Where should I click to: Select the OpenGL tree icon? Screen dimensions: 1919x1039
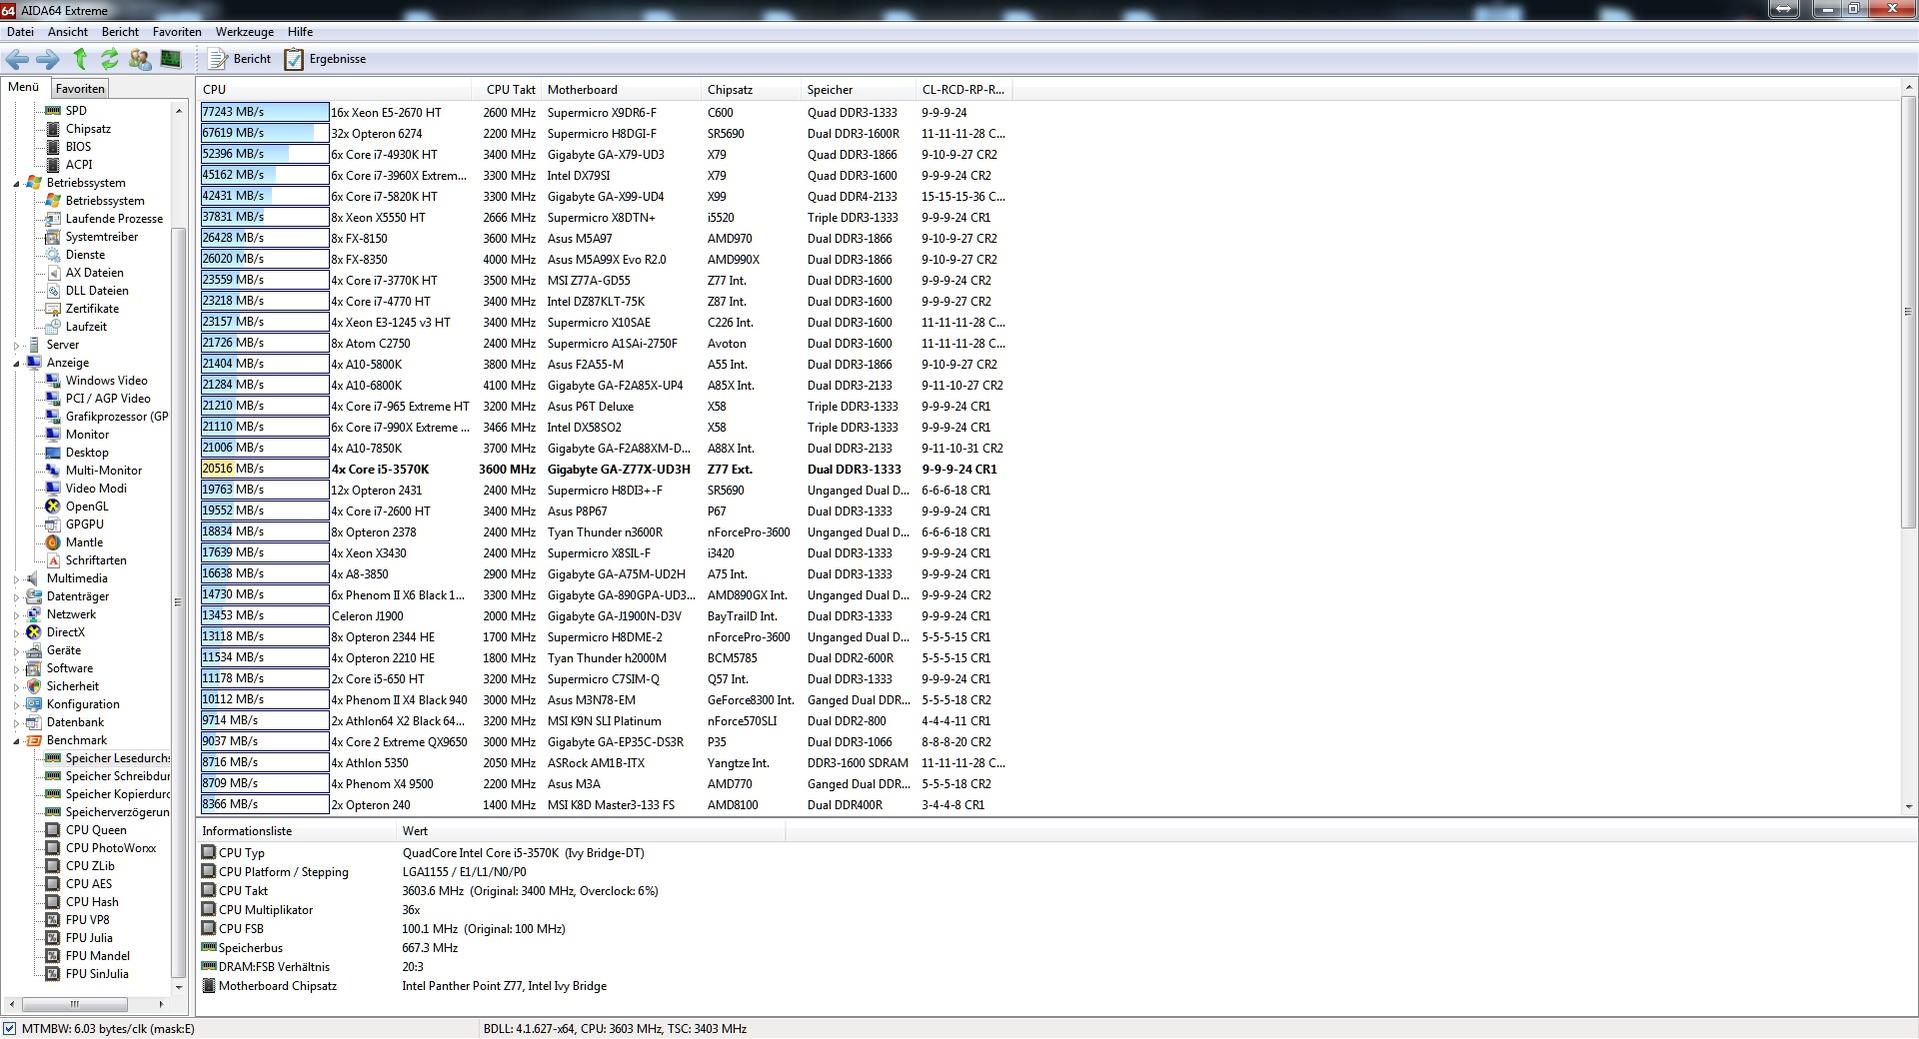pos(53,507)
